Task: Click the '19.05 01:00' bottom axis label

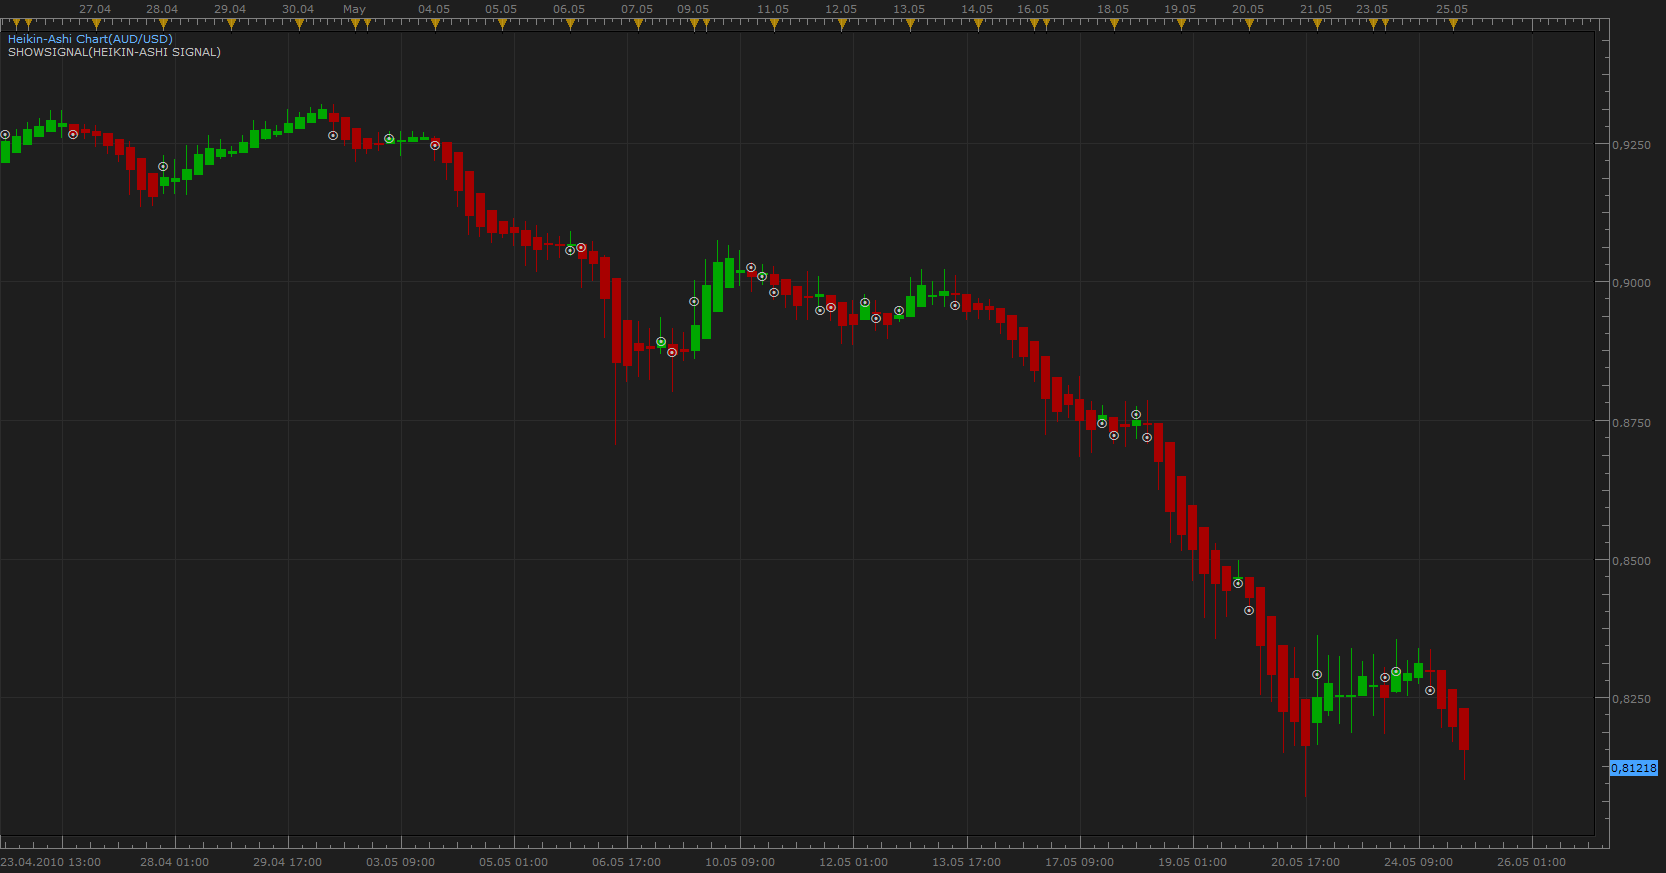Action: click(1193, 862)
